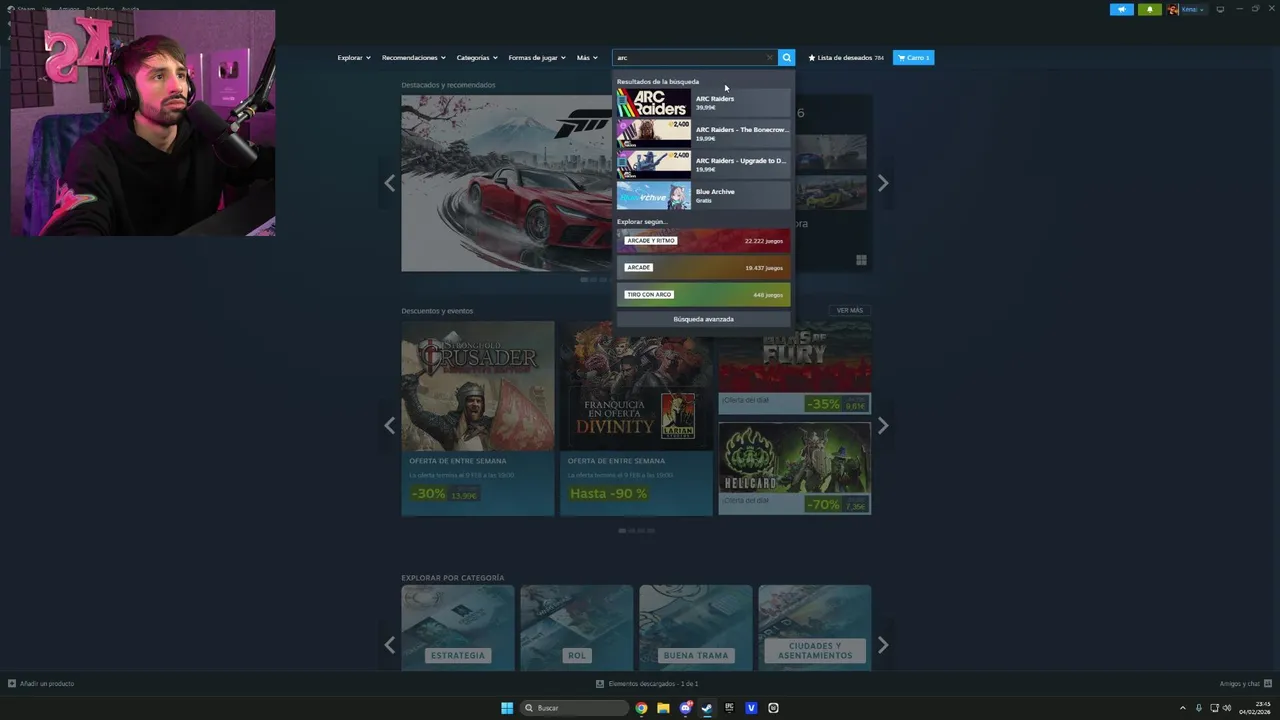Click the Steam taskbar icon
Viewport: 1280px width, 720px height.
[707, 708]
